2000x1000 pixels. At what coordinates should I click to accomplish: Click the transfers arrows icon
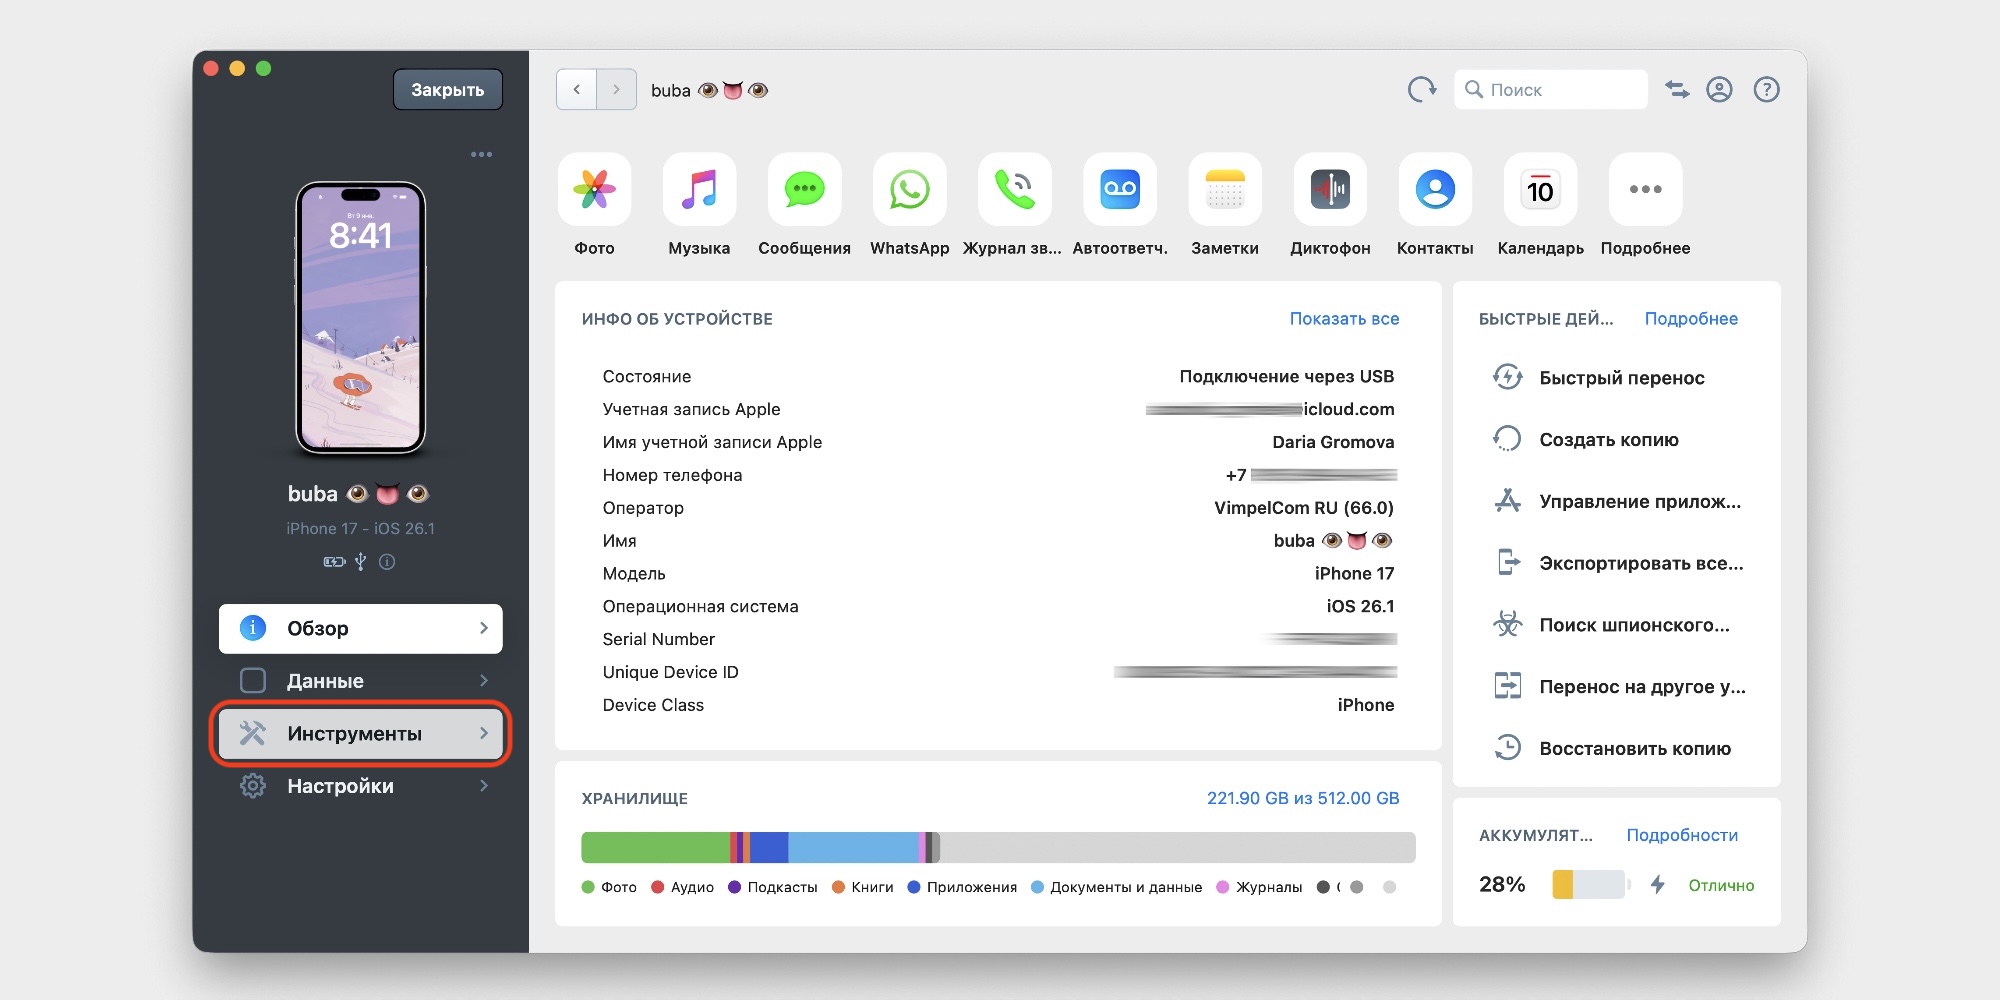1677,90
